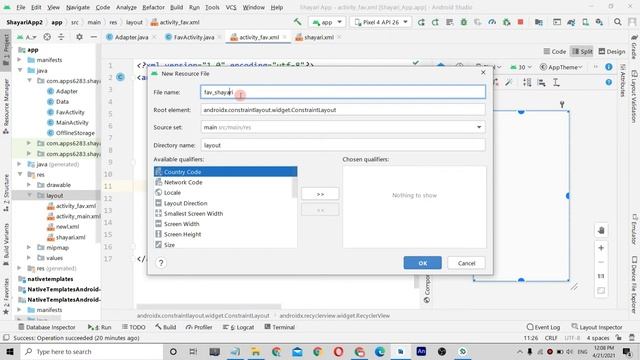The image size is (640, 360).
Task: Expand the drawable folder
Action: tap(29, 185)
